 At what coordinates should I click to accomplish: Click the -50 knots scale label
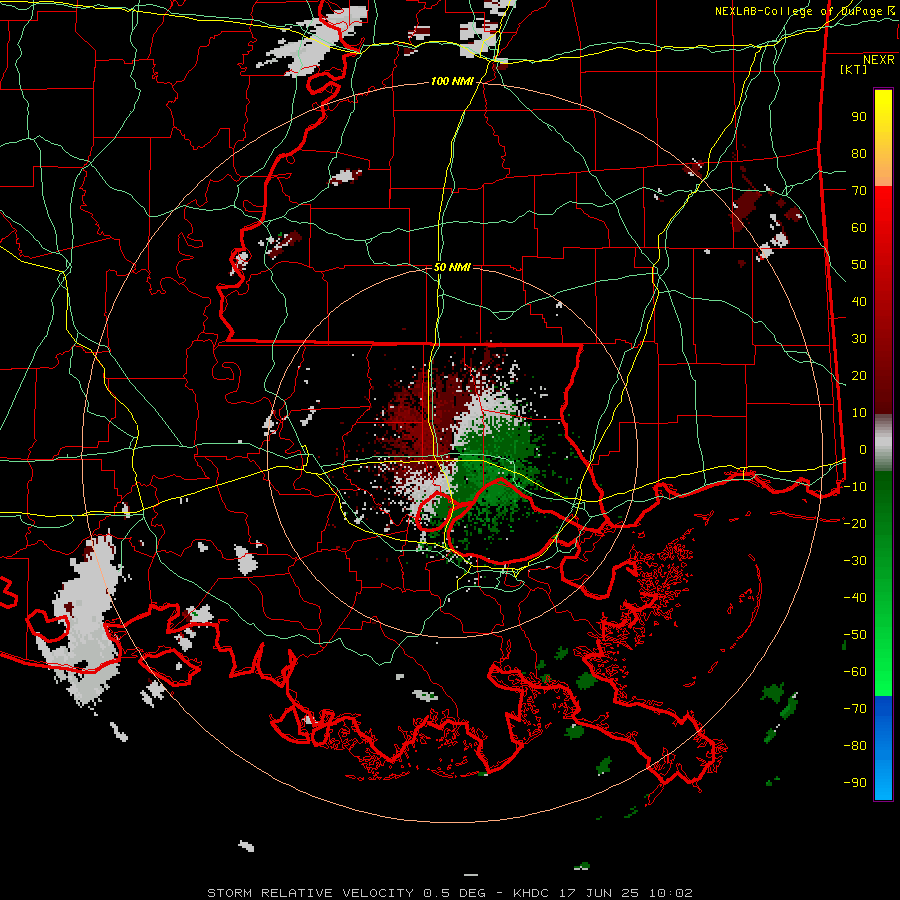coord(855,635)
